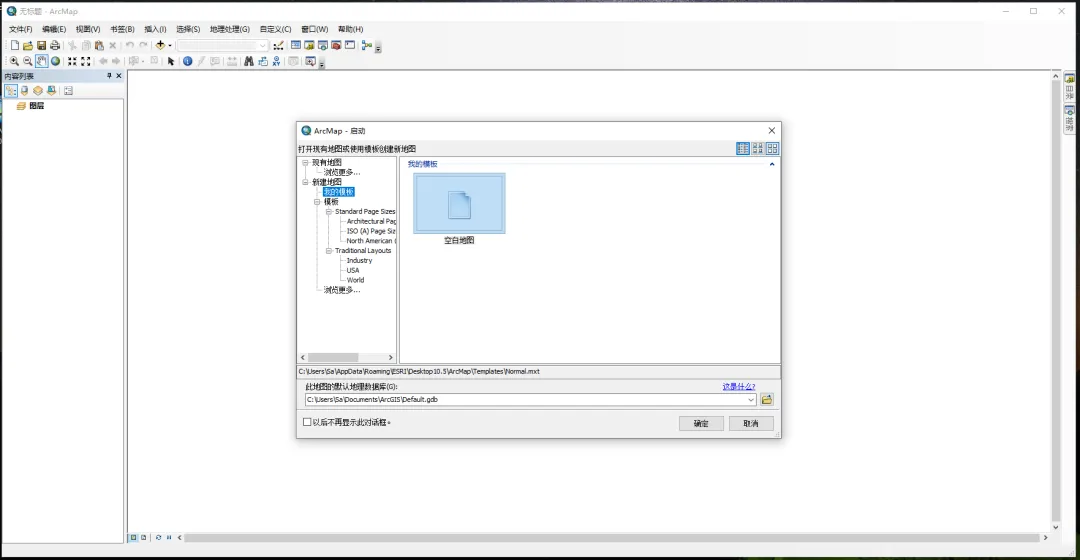The image size is (1080, 560).
Task: Collapse the Standard Page Sizes node
Action: pos(329,211)
